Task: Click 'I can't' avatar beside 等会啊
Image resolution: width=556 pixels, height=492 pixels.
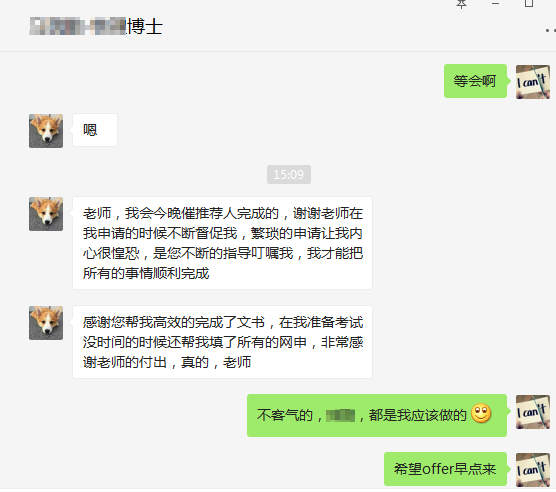Action: coord(533,82)
